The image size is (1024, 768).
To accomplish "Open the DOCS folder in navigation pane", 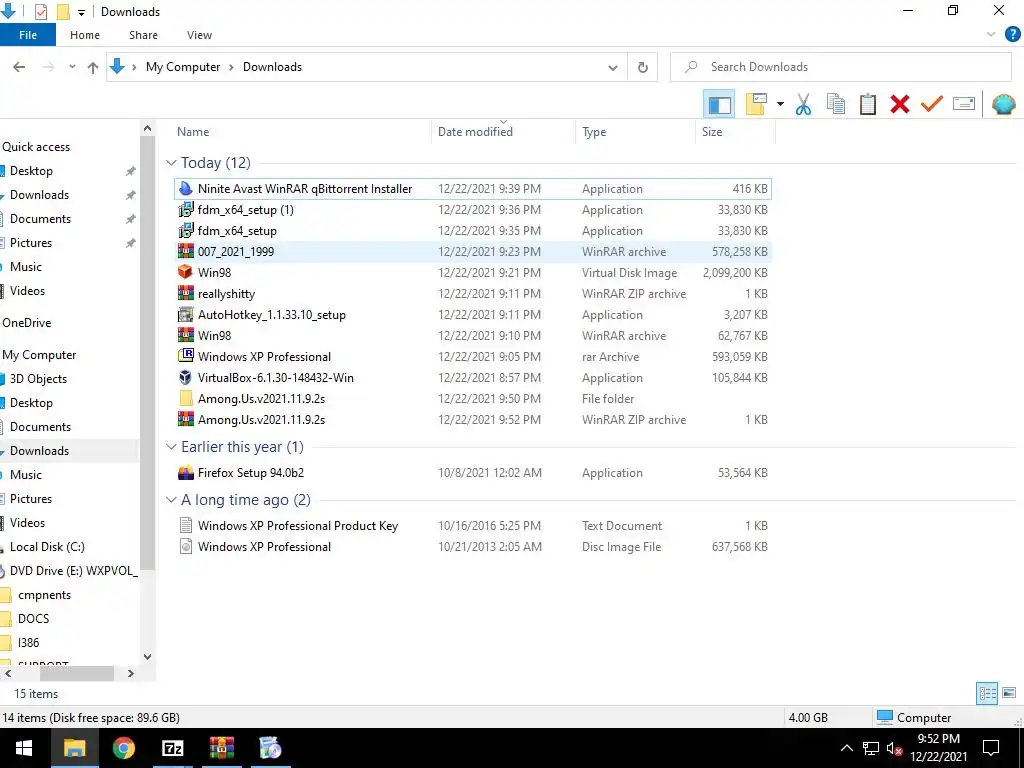I will pos(33,618).
